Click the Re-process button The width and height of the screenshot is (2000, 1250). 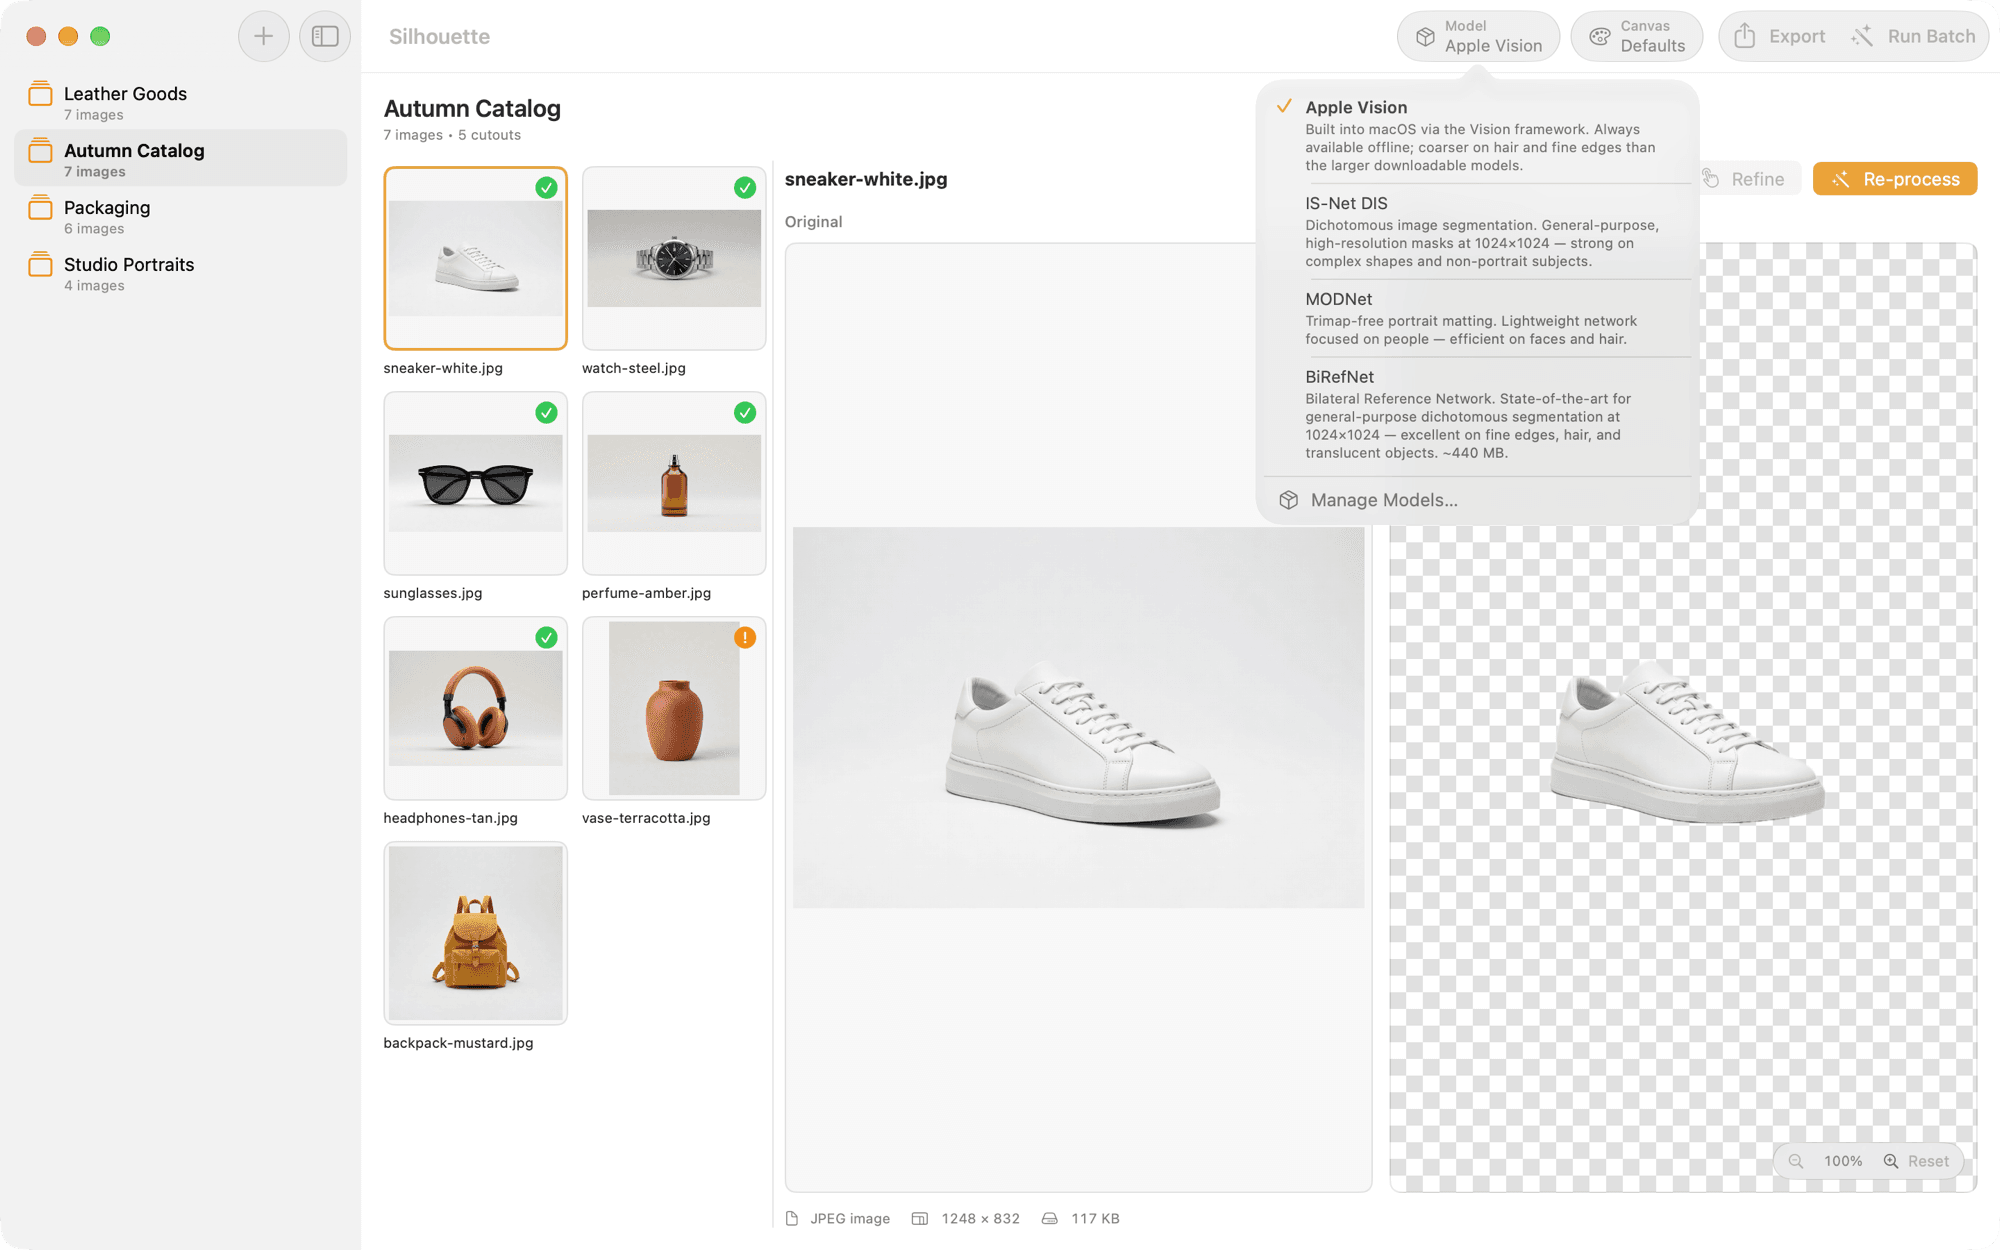[1895, 179]
